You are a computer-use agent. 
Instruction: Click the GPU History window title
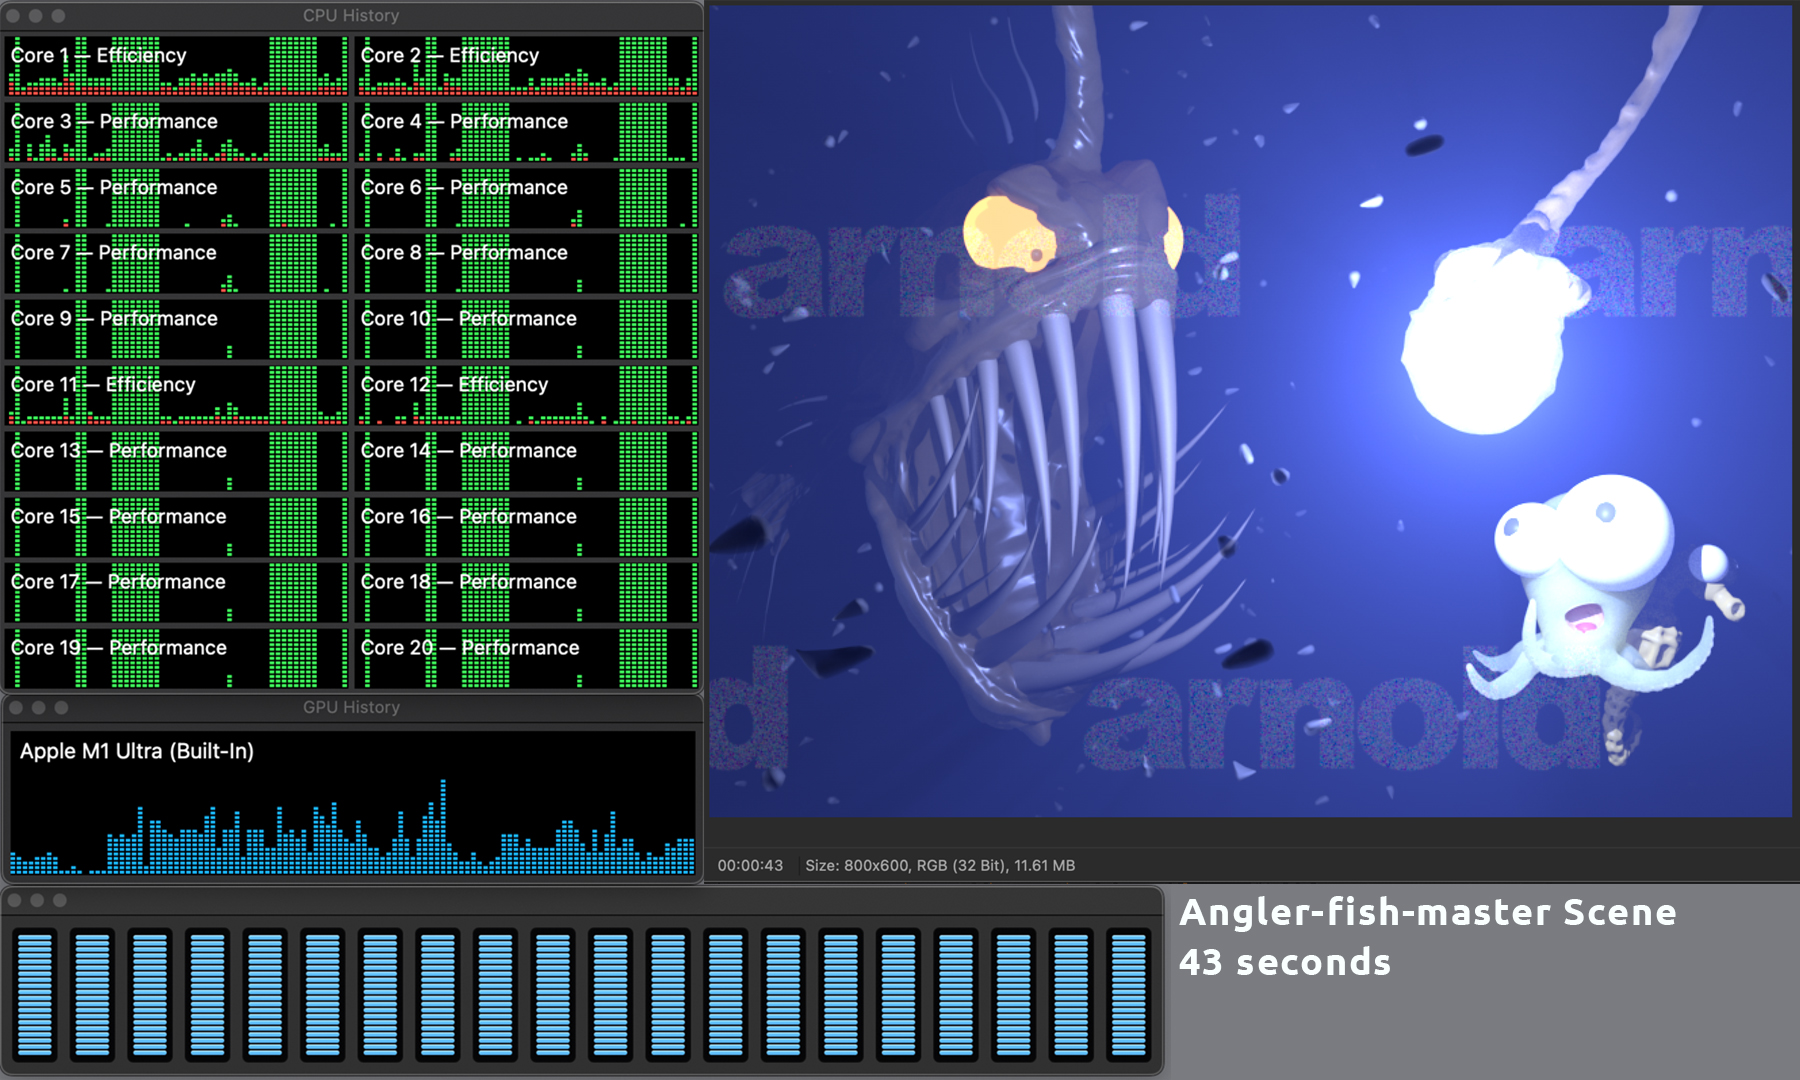[x=351, y=707]
